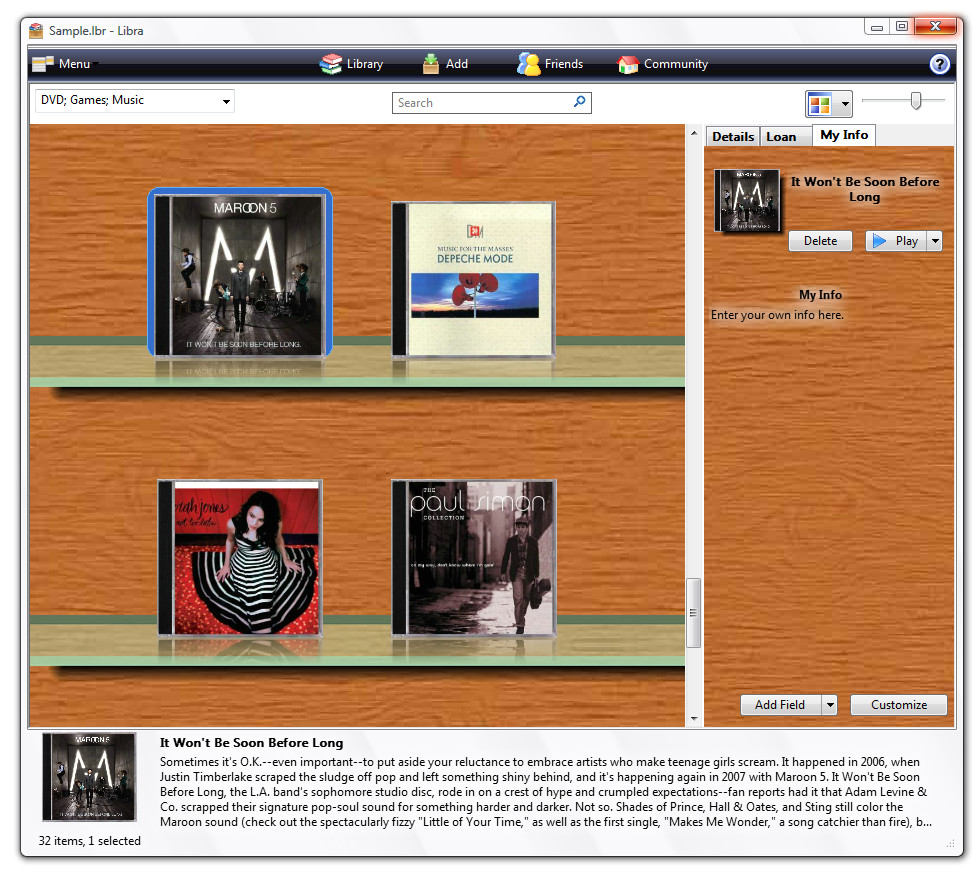
Task: Click the shelf scrollbar down arrow
Action: [694, 719]
